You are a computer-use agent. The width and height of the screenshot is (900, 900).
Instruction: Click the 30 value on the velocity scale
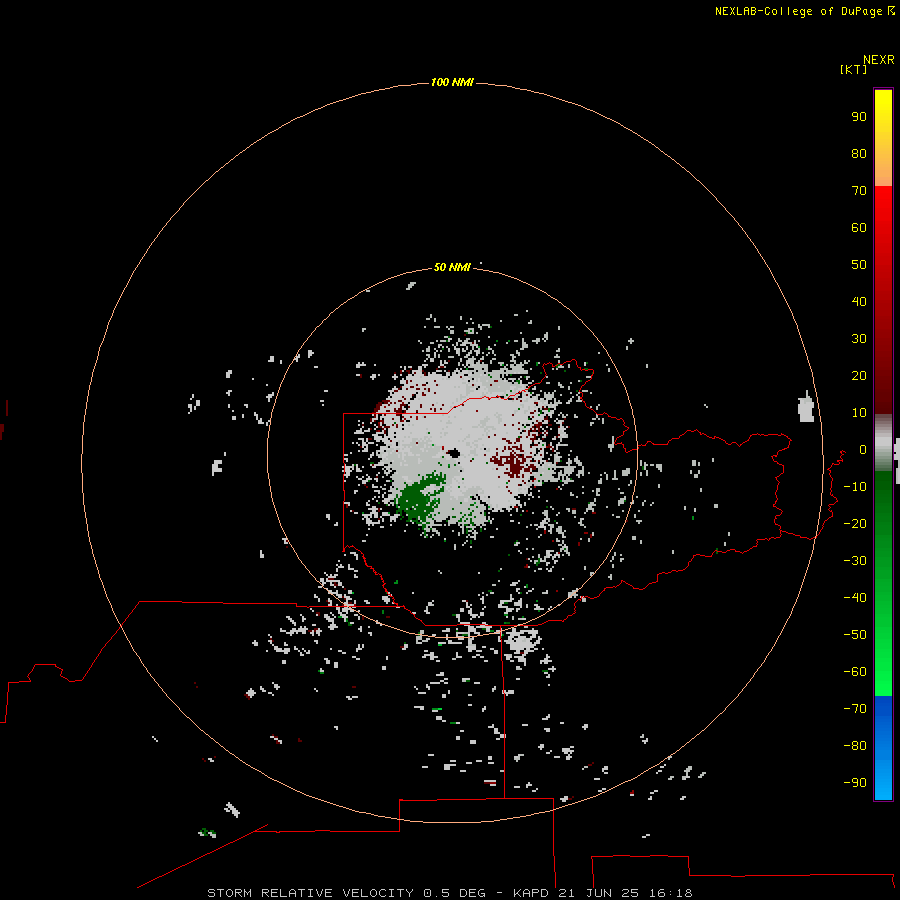click(859, 339)
